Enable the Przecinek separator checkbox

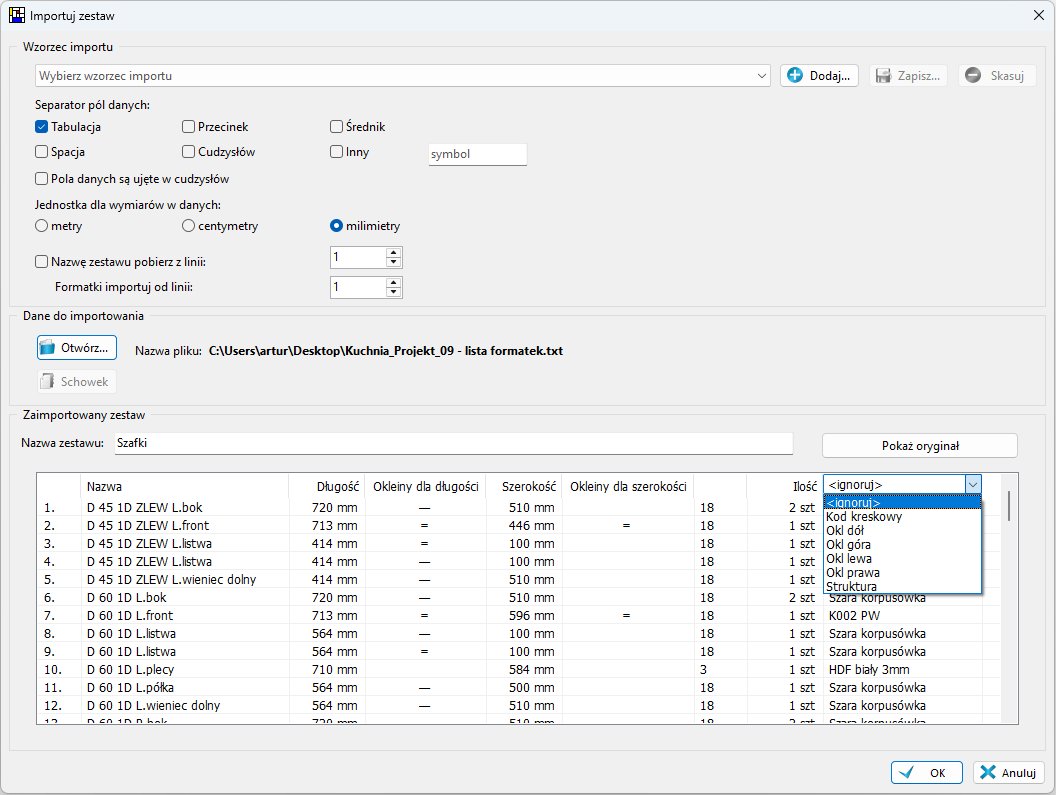click(189, 127)
